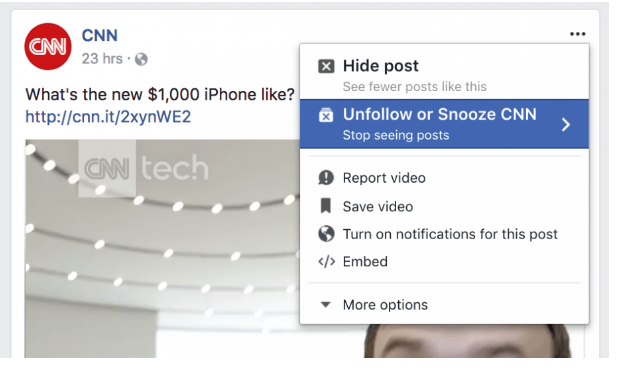Click the Embed code brackets icon

click(x=326, y=261)
